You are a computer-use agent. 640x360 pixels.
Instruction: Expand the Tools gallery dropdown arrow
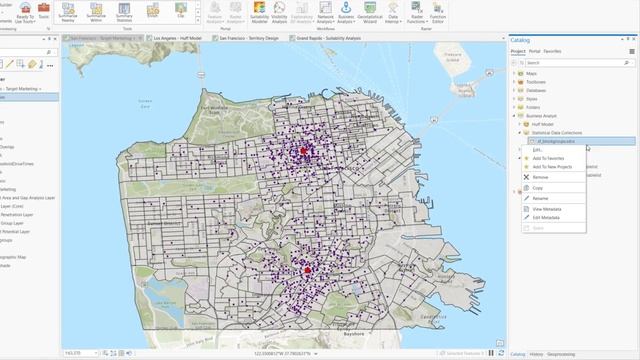[198, 20]
